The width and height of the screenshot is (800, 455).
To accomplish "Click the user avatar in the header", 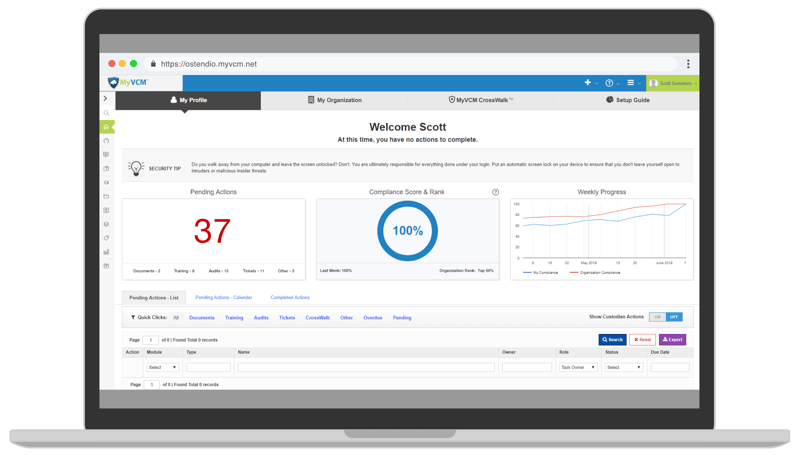I will [653, 83].
